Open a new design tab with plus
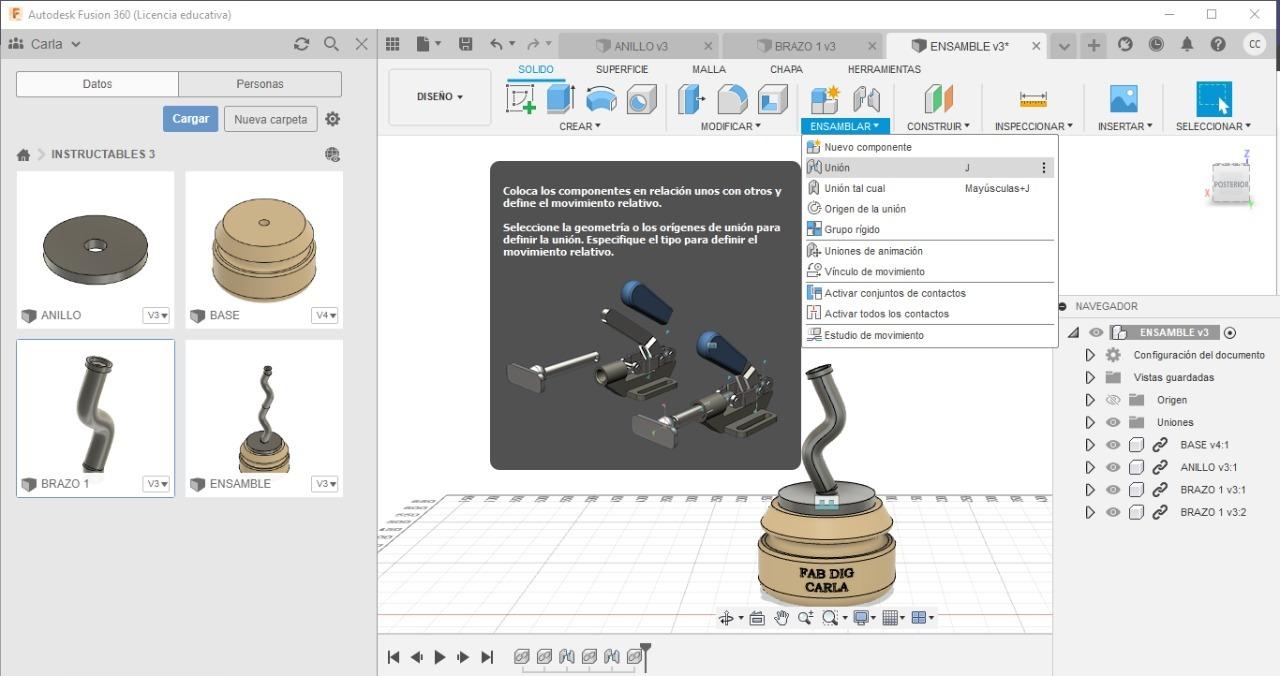 1094,45
